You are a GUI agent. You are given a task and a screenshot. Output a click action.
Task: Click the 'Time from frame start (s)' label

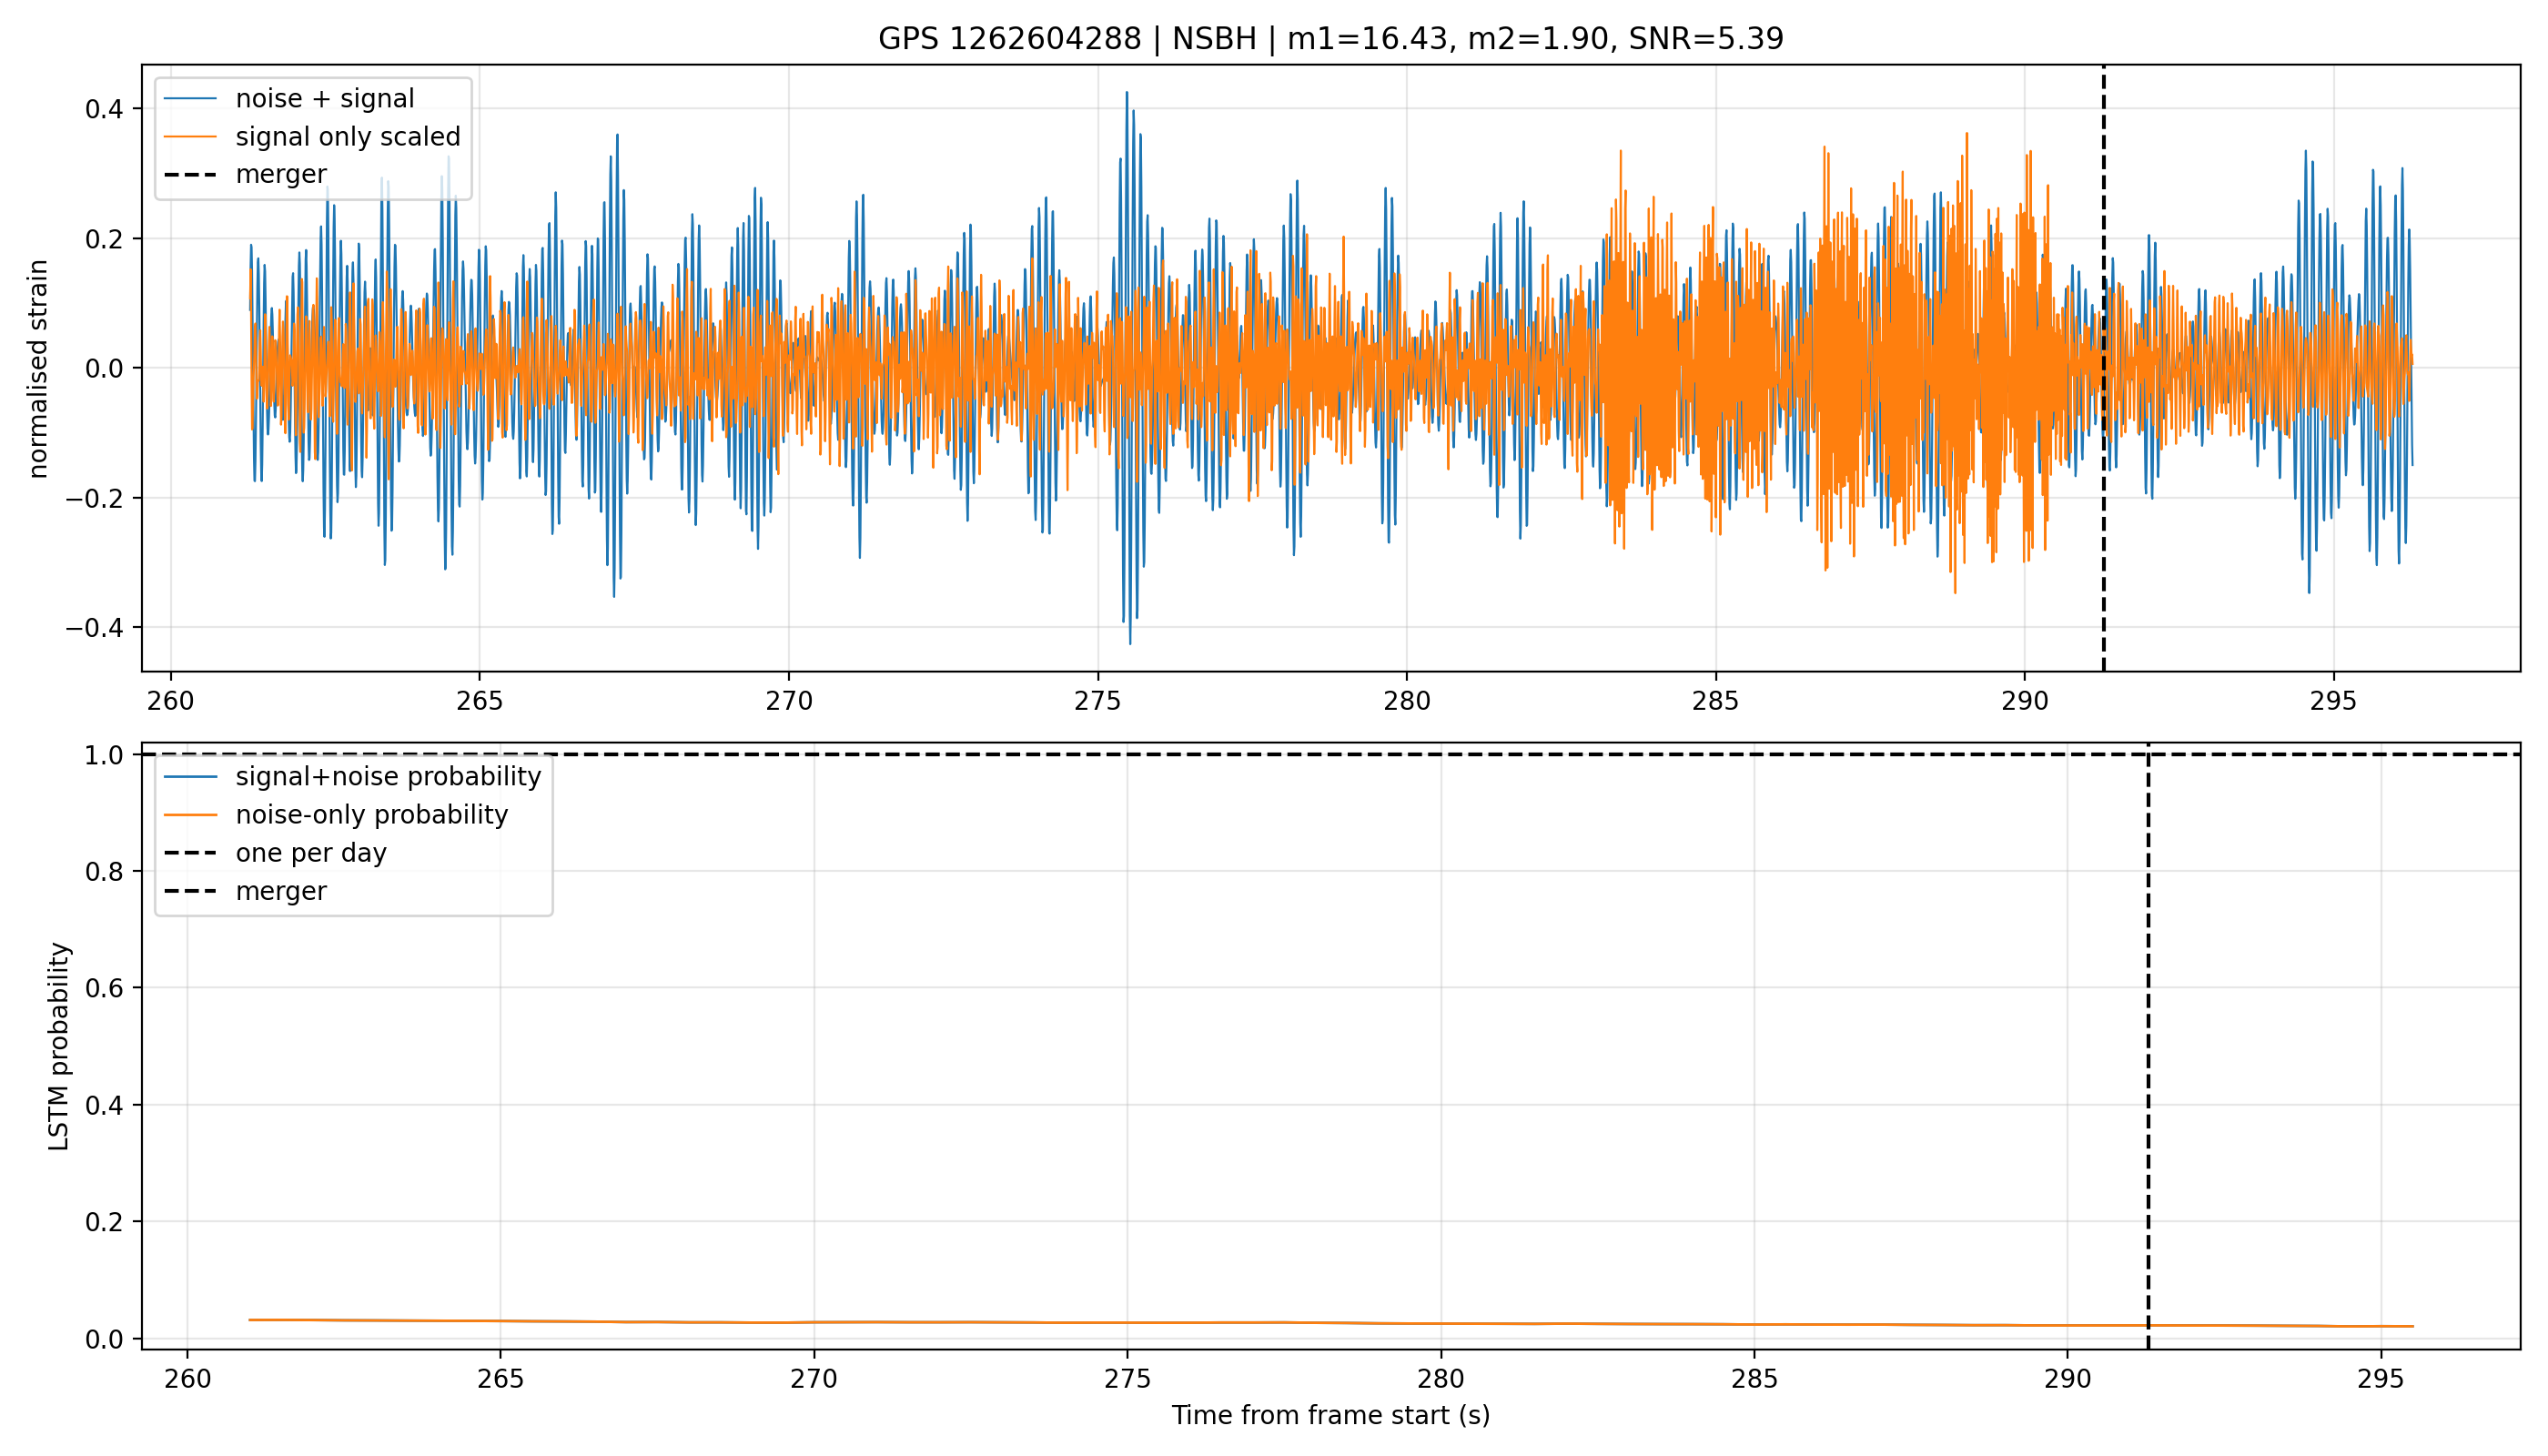coord(1331,1415)
